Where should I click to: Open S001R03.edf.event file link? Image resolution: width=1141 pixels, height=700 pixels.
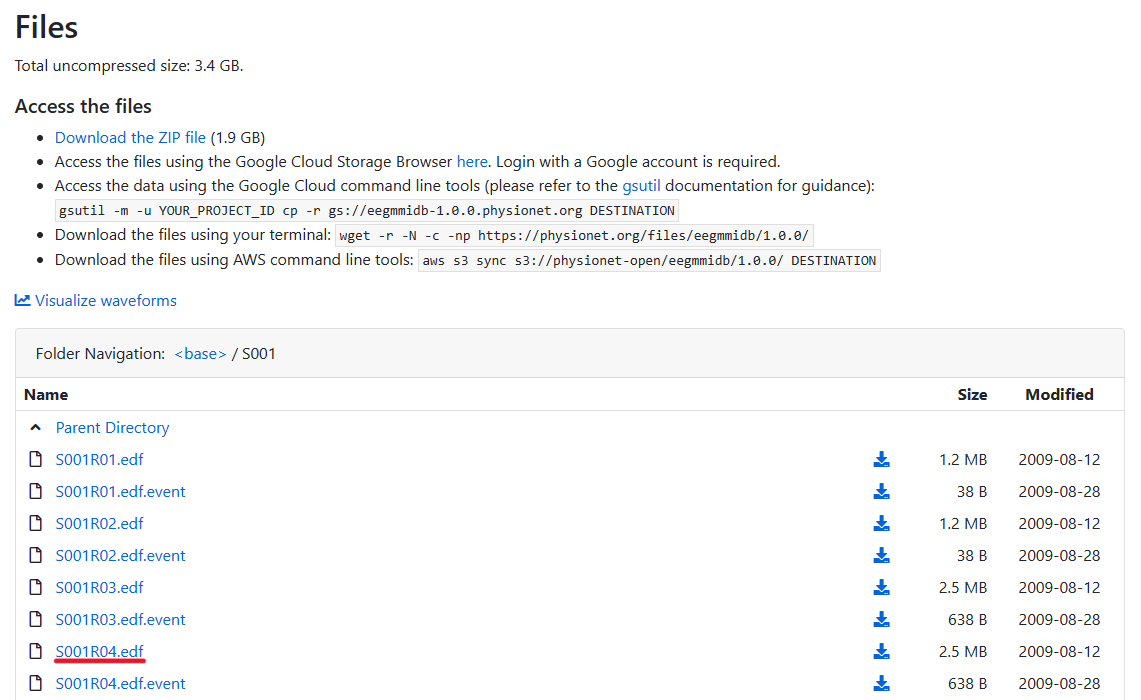coord(120,620)
